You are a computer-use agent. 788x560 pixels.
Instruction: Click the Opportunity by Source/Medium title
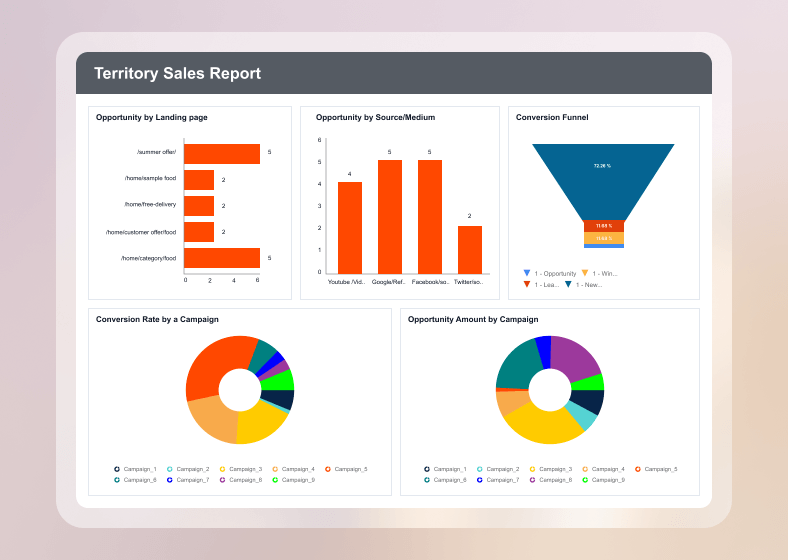point(375,117)
